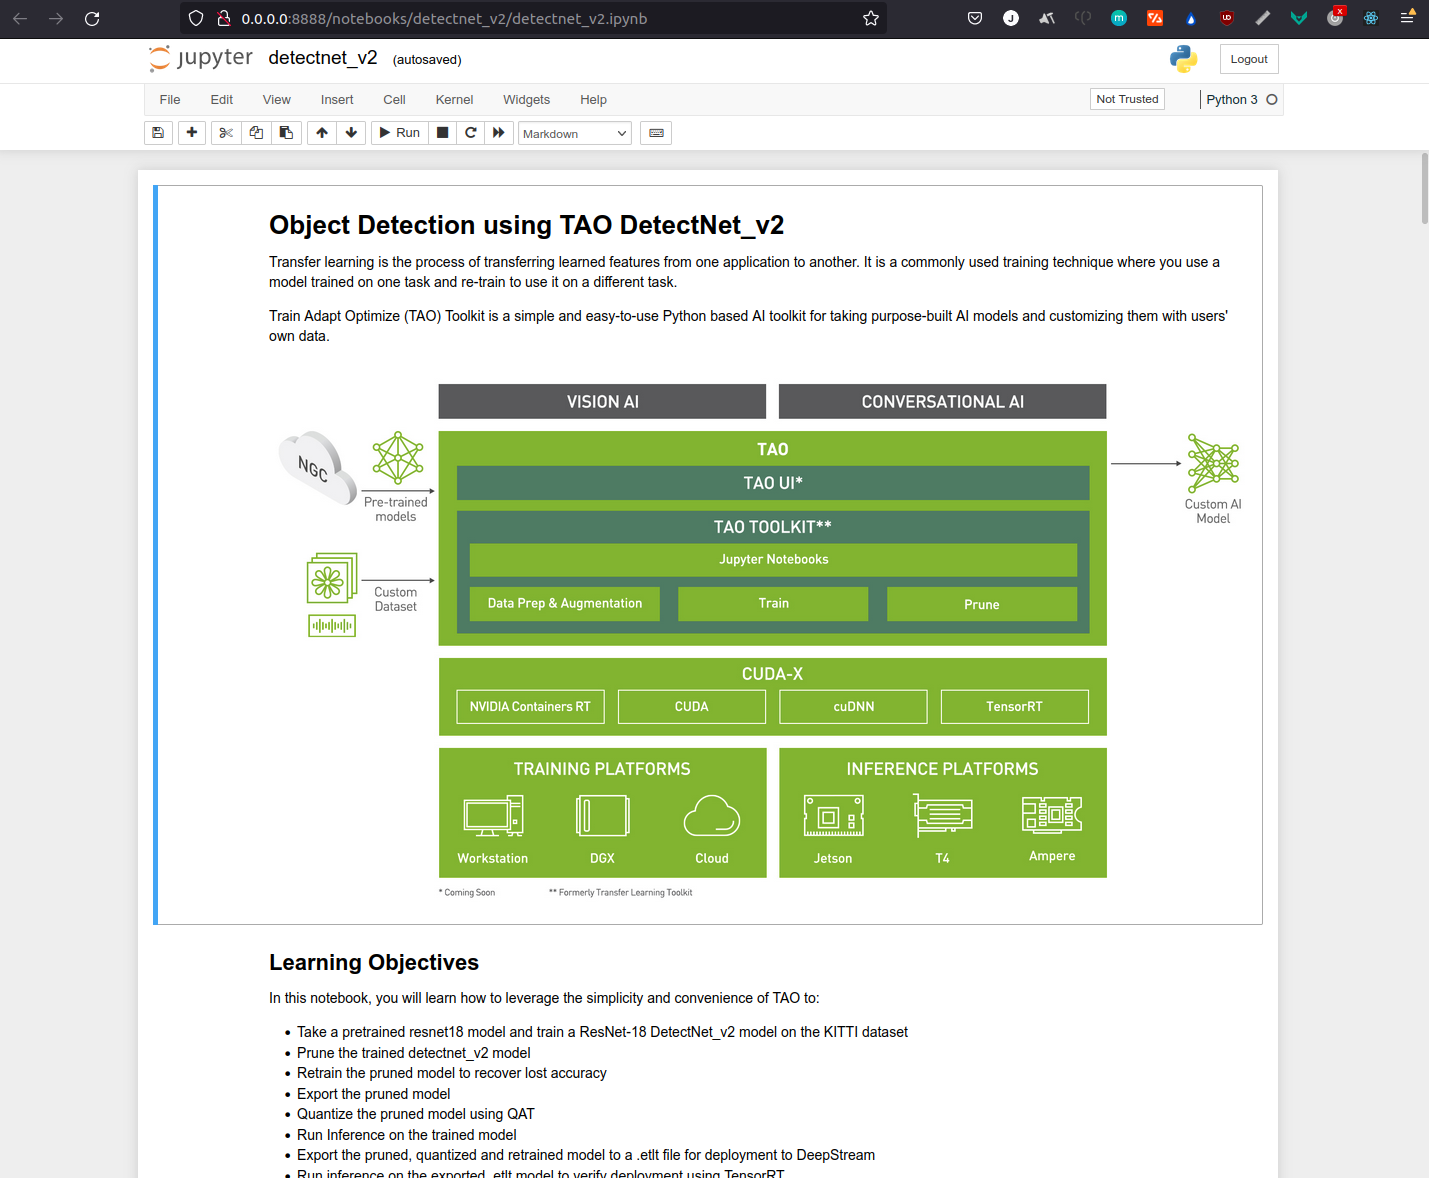
Task: Click the kernel idle indicator circle
Action: 1272,100
